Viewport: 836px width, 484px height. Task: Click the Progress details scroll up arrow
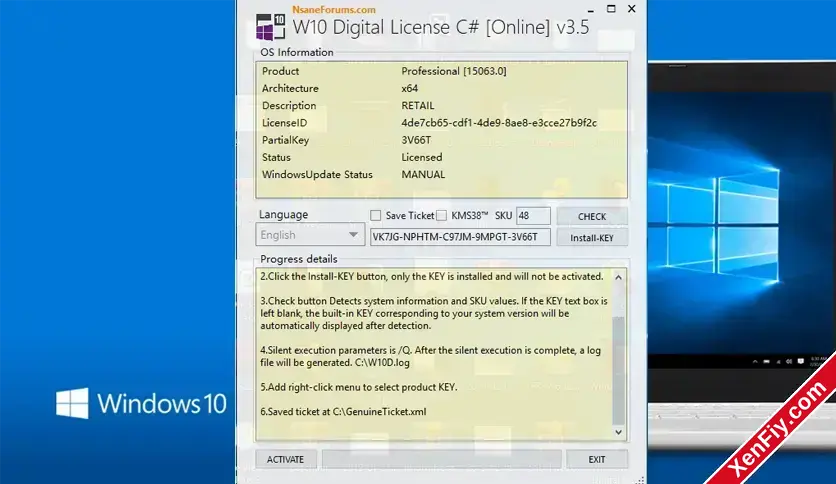click(x=618, y=277)
